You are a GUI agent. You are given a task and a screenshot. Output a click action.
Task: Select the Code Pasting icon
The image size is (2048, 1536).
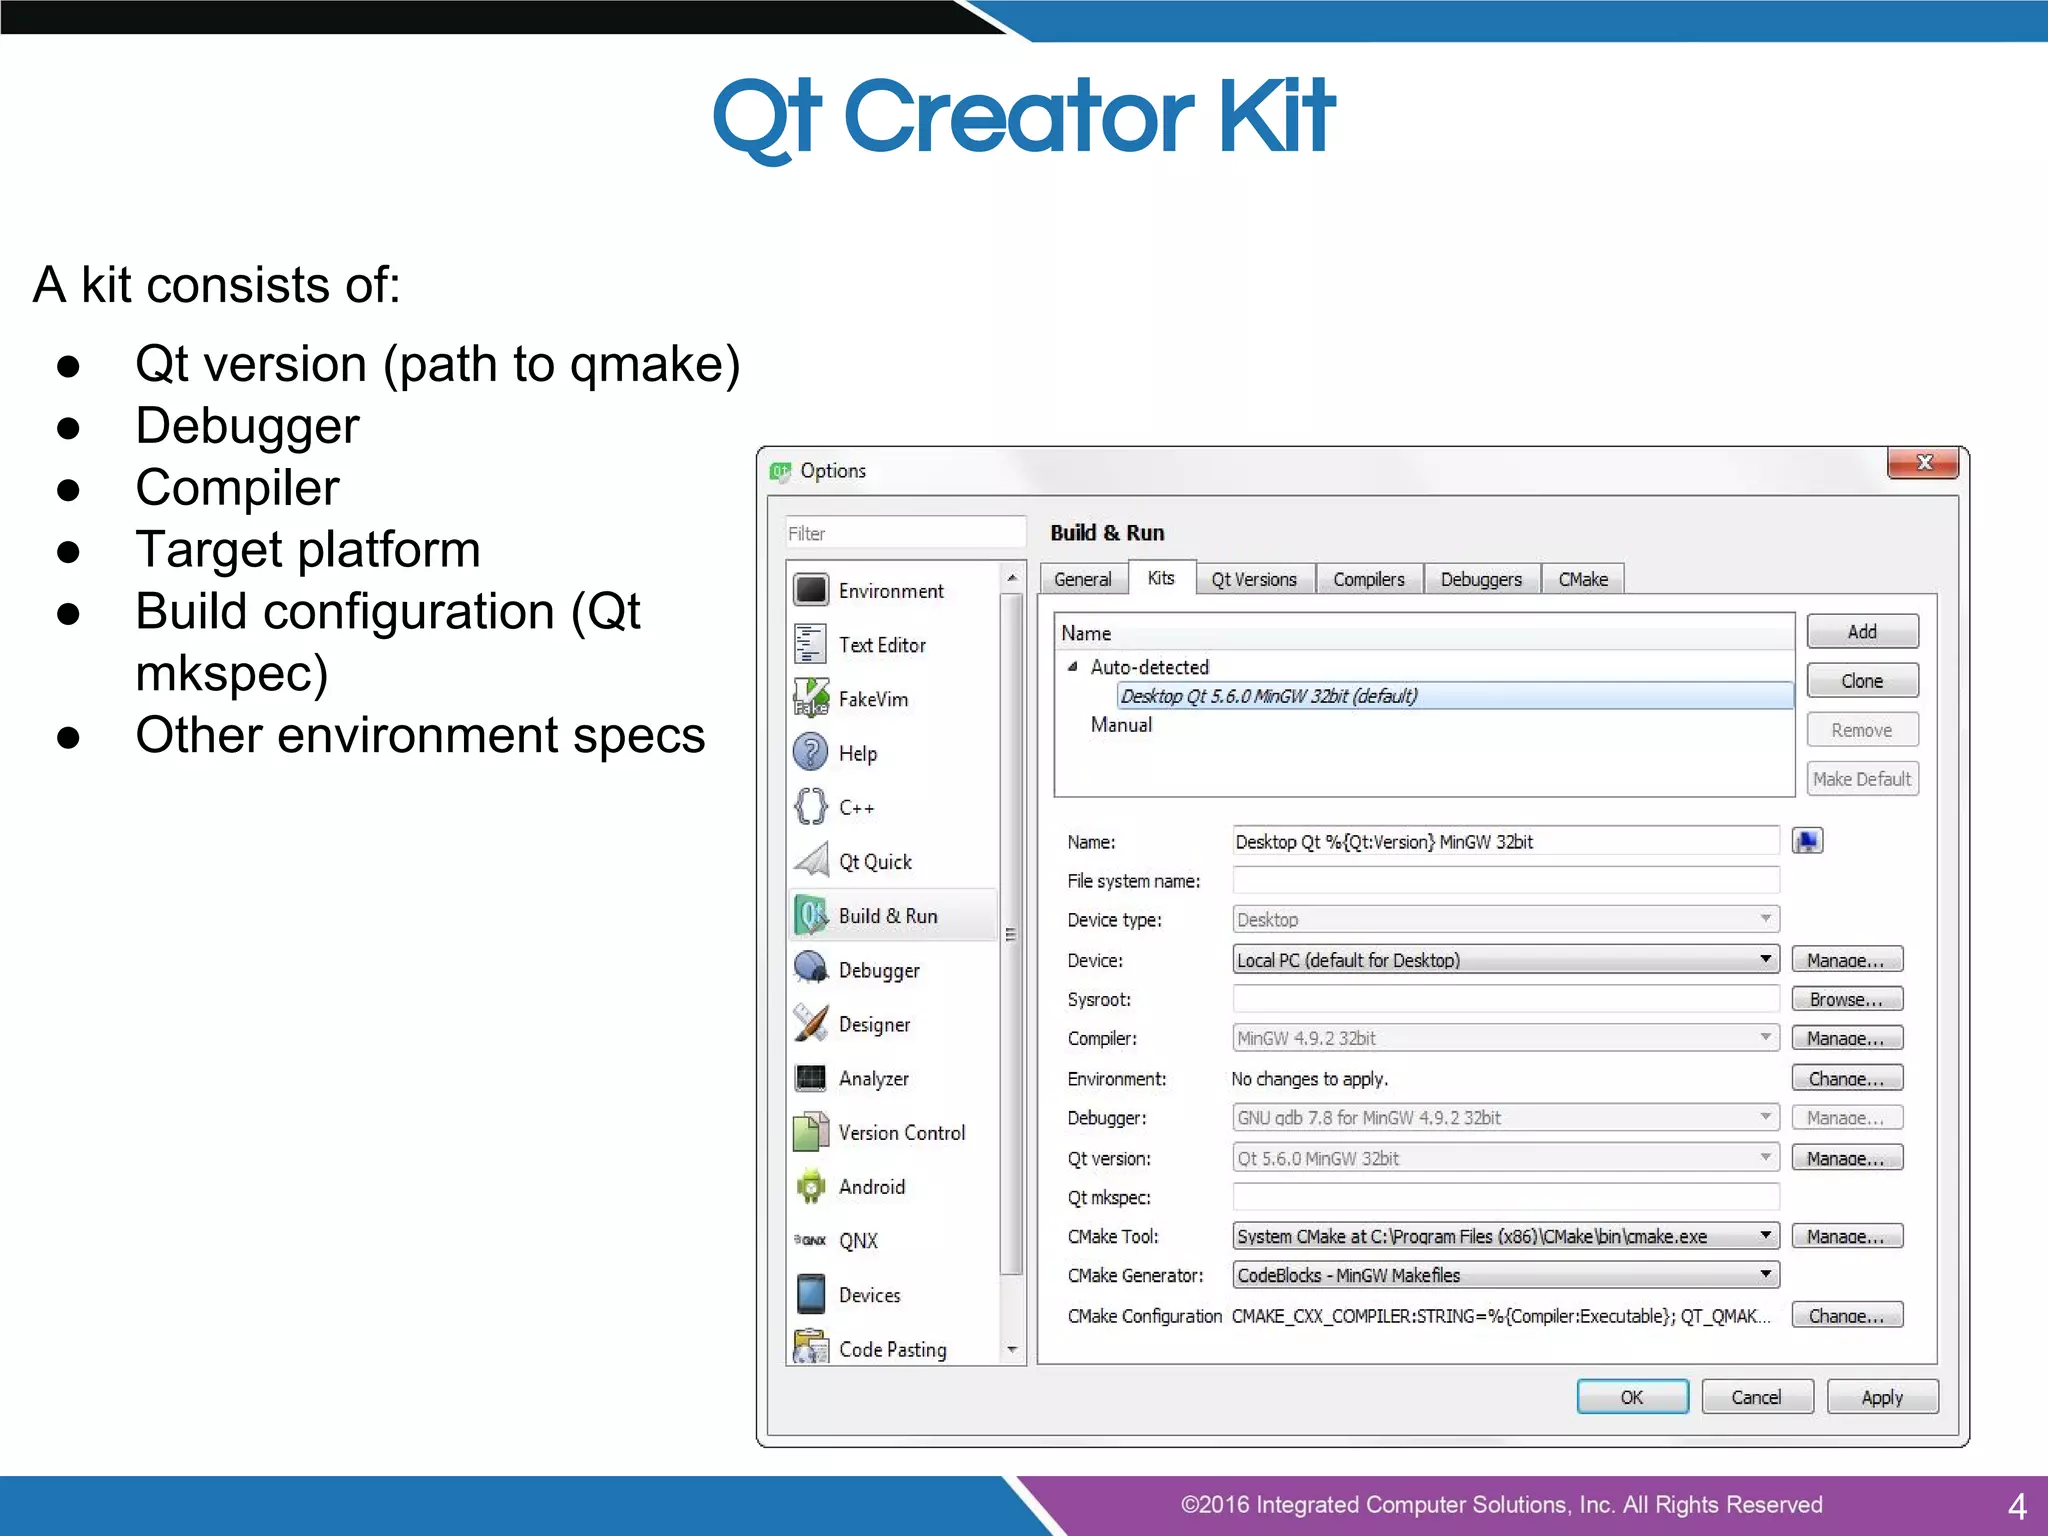(811, 1347)
